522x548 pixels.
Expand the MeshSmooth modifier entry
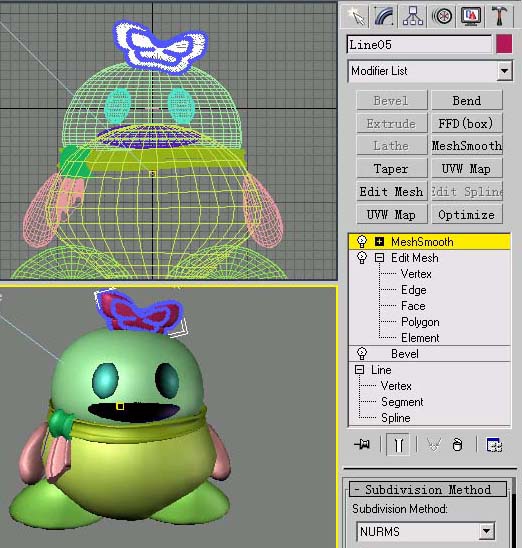coord(379,241)
